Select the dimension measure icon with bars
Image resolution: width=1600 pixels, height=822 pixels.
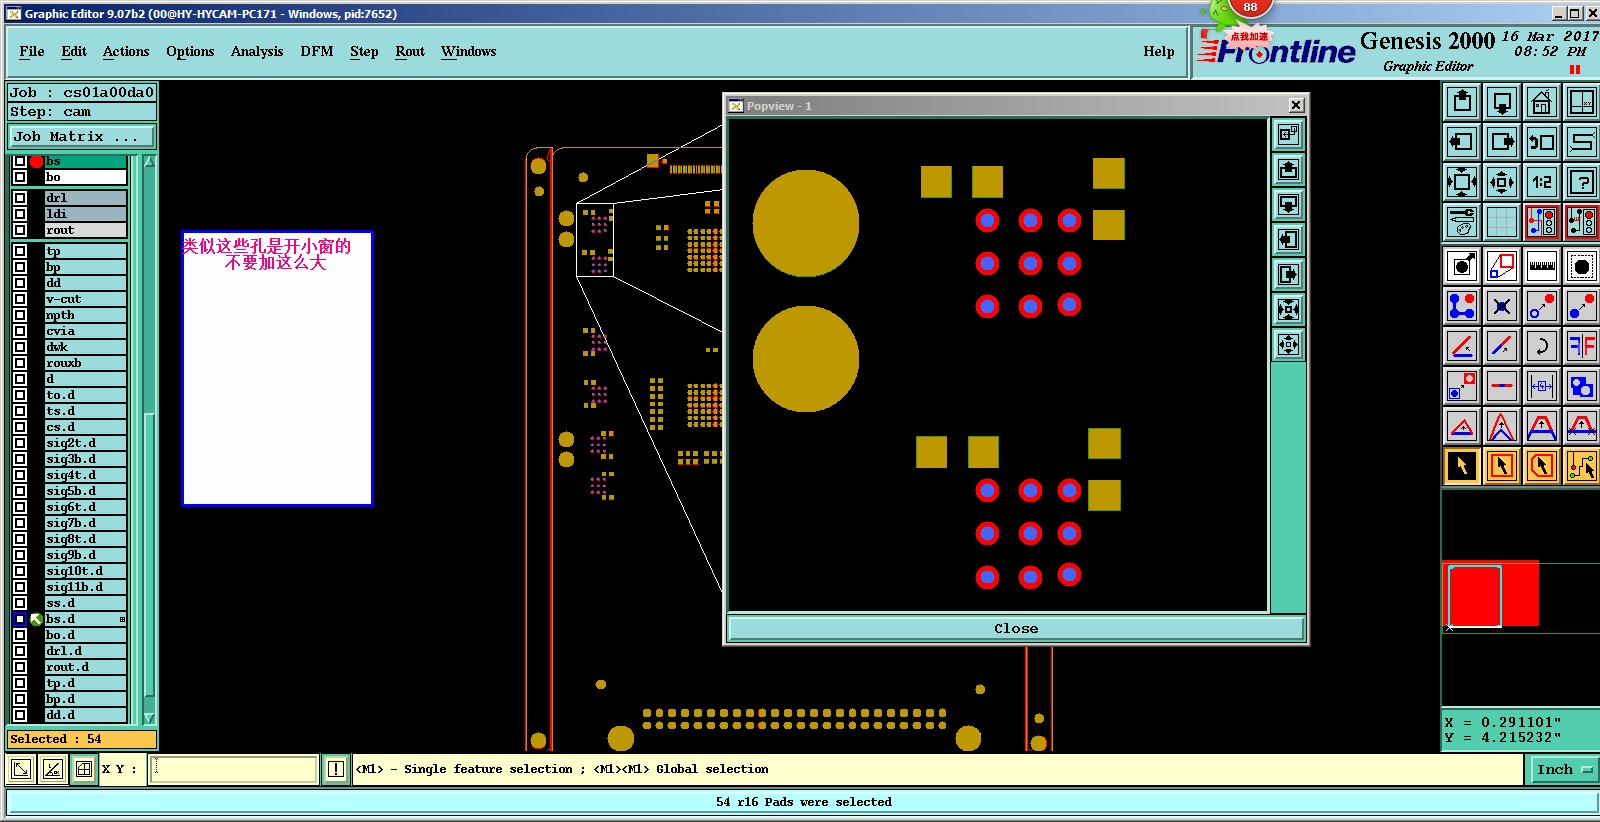pos(1542,386)
